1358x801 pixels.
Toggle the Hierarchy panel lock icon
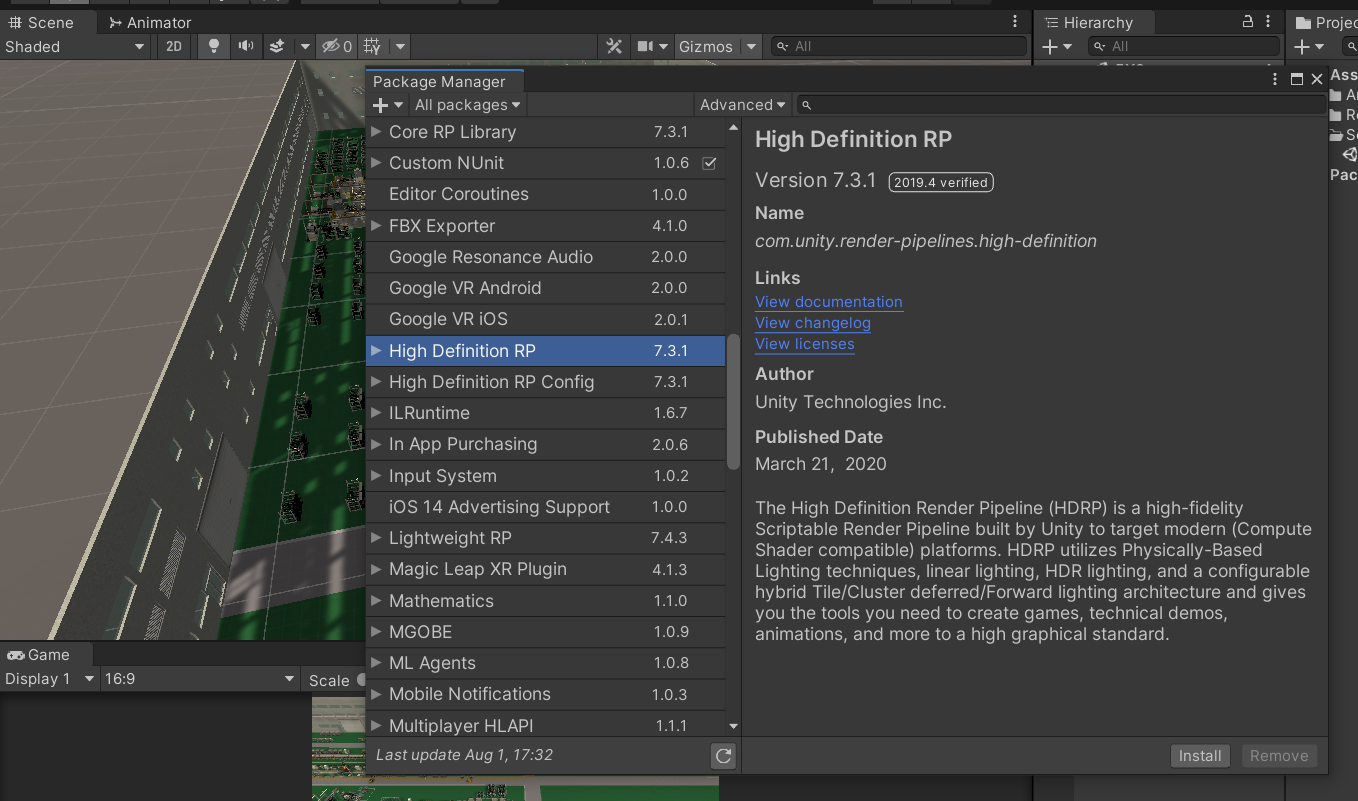1247,21
